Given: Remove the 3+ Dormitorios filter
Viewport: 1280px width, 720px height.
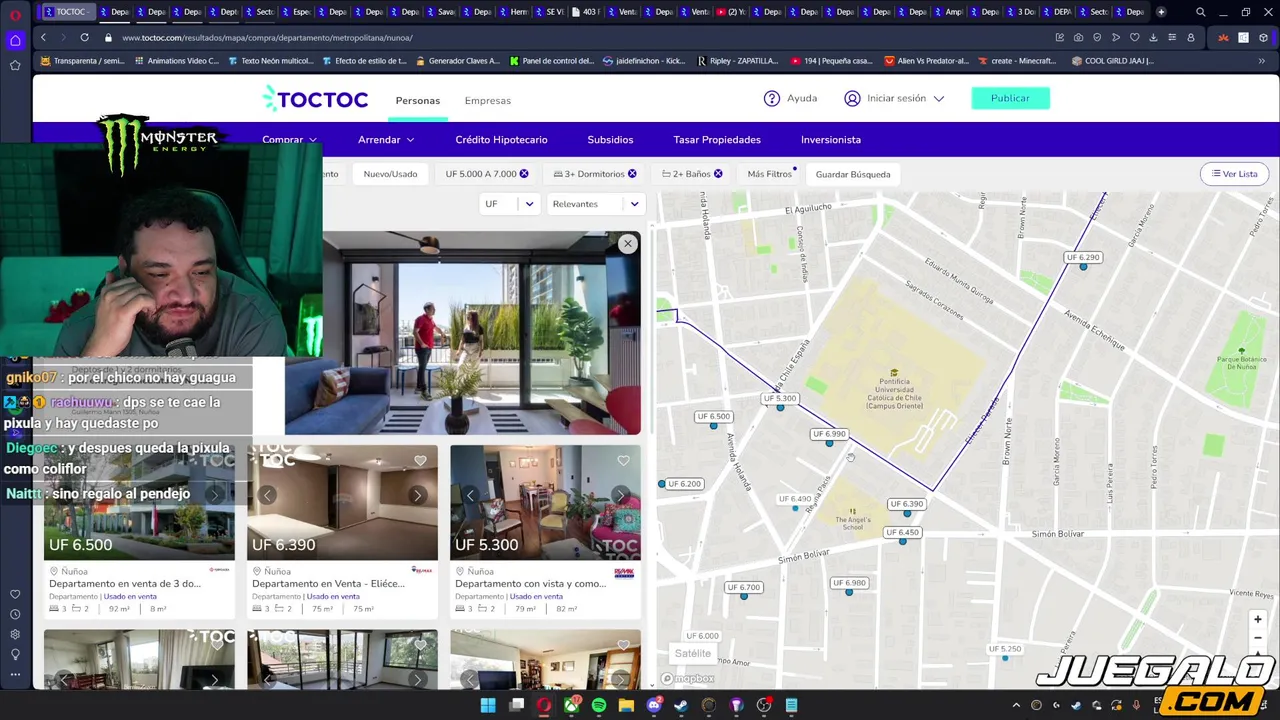Looking at the screenshot, I should [632, 174].
